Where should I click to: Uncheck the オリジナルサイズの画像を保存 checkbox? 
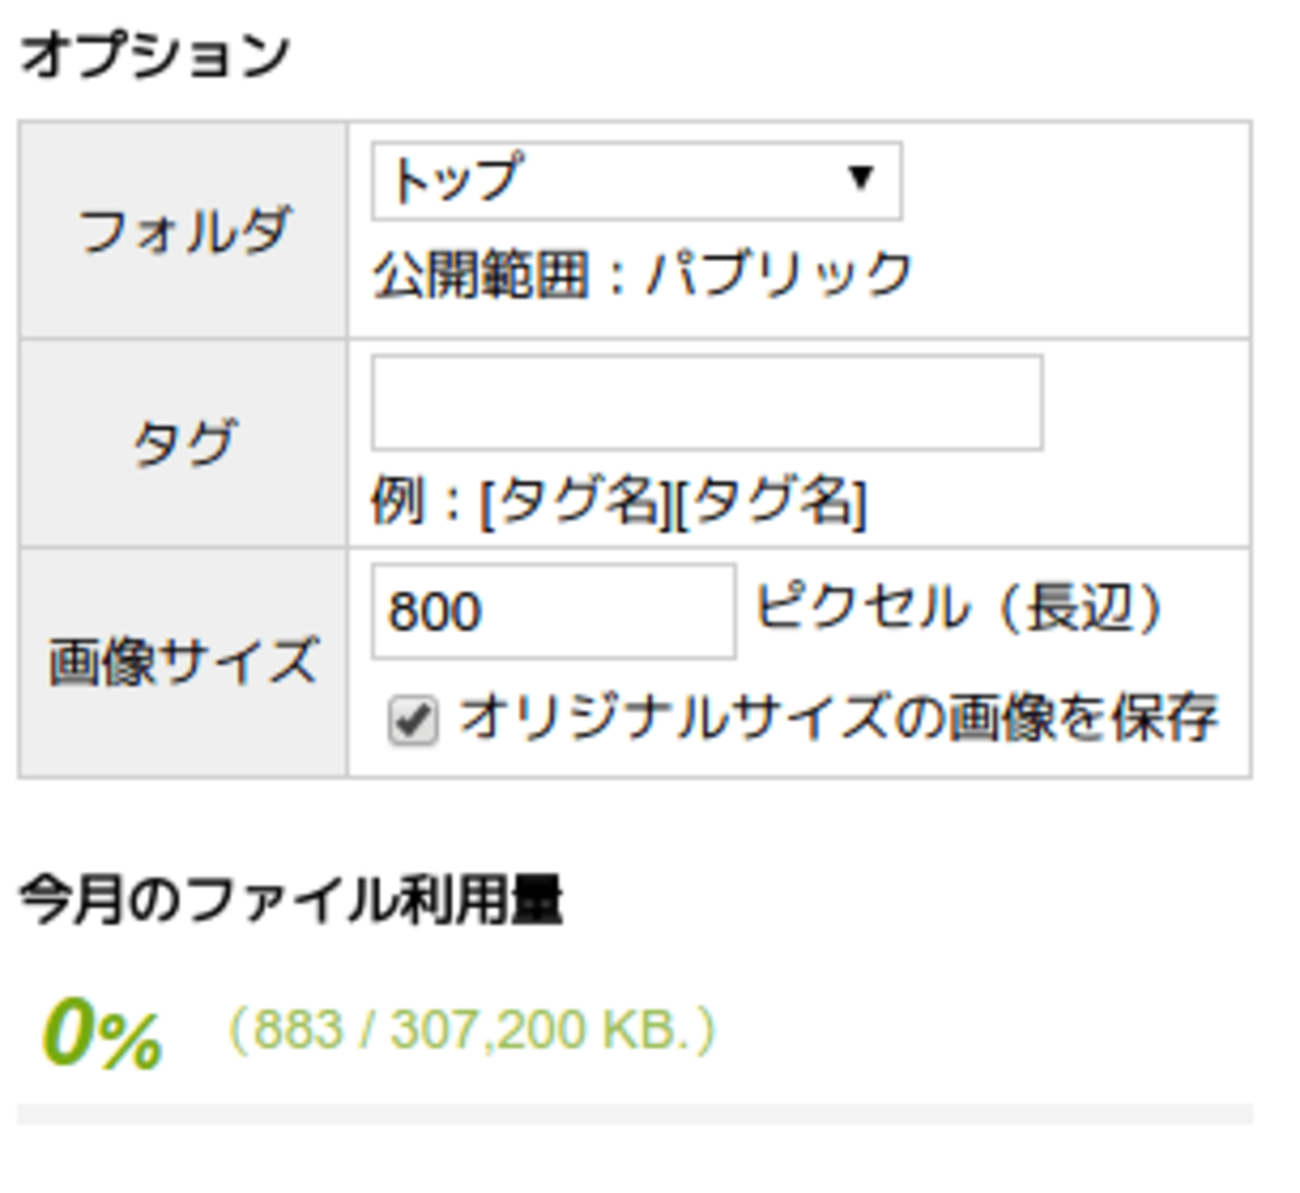pyautogui.click(x=413, y=720)
